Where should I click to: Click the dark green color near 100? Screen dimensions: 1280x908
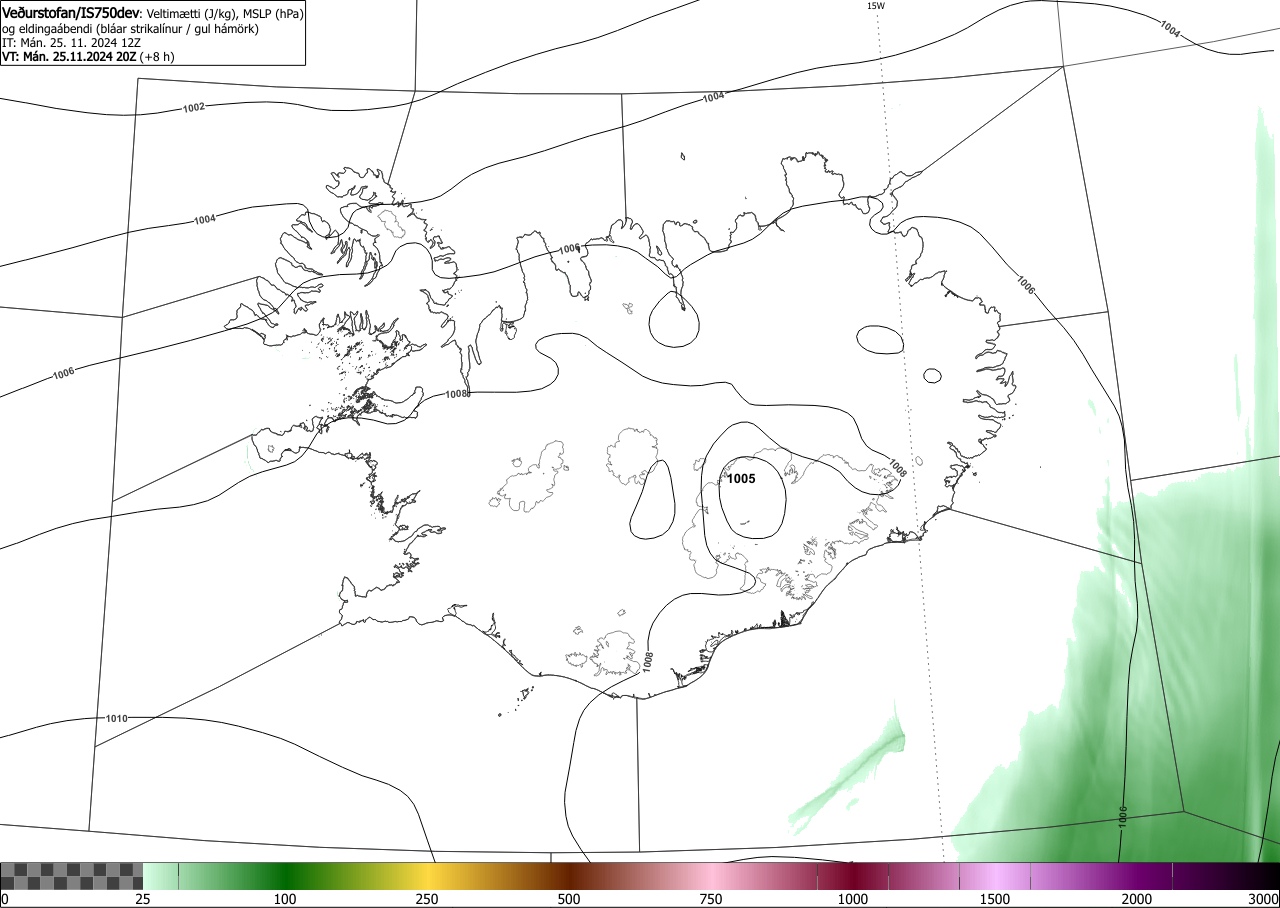point(285,876)
